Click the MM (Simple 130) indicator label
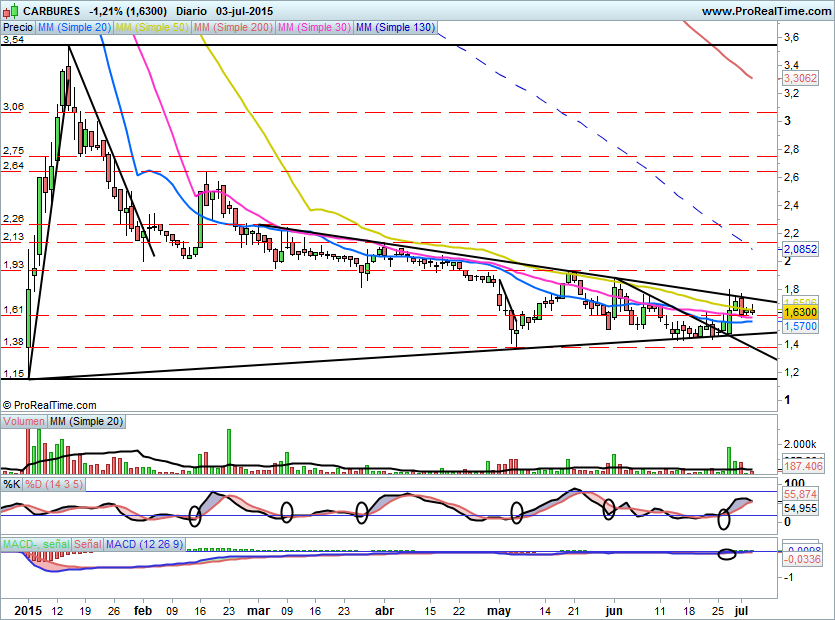Screen dimensions: 835x620 pos(395,29)
